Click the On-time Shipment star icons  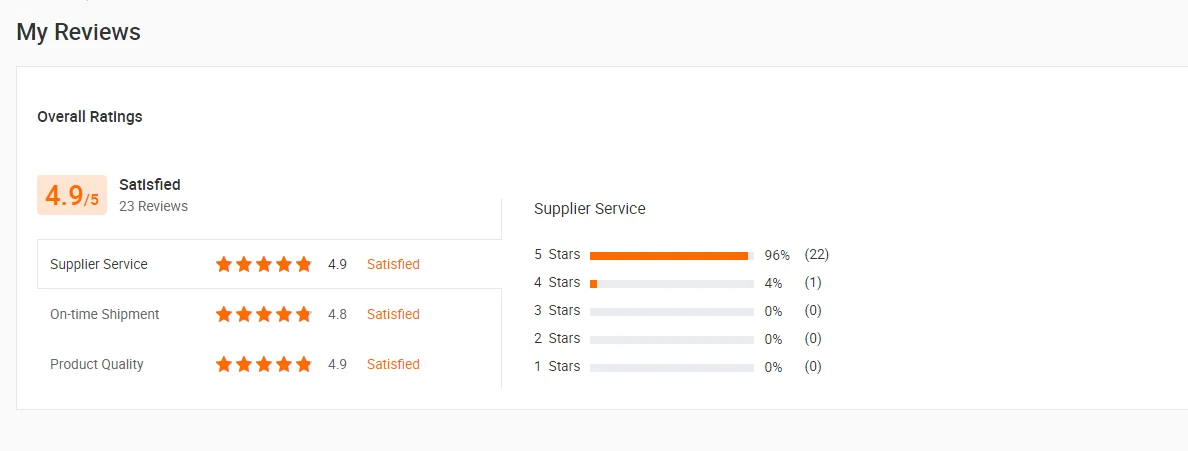tap(264, 314)
